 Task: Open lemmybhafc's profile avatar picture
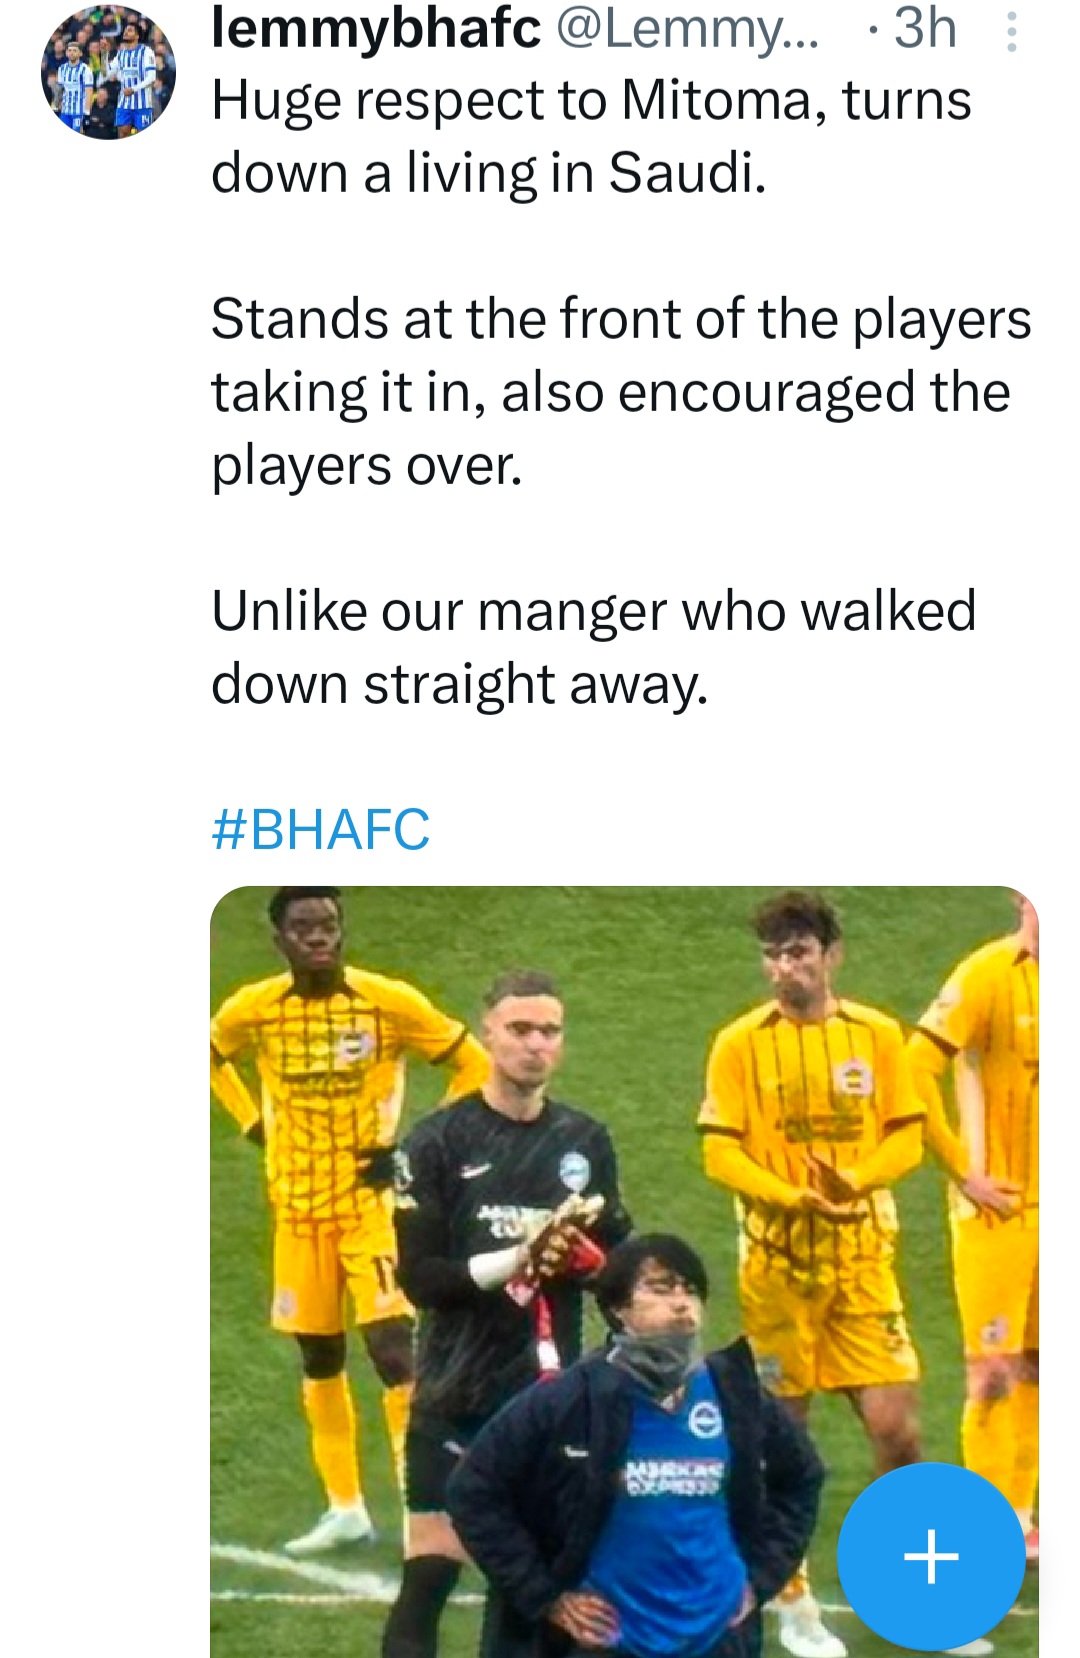(108, 72)
